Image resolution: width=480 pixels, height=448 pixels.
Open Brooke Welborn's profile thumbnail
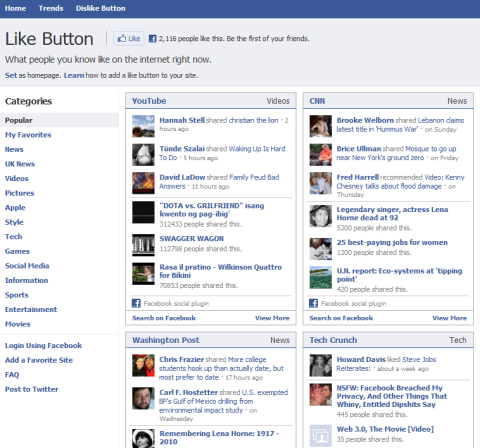coord(321,126)
